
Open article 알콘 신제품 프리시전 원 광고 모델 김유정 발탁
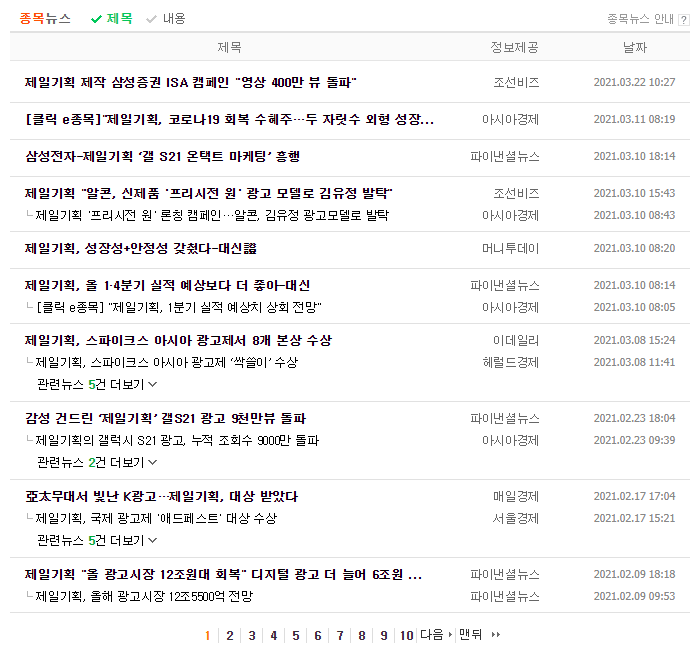coord(209,193)
